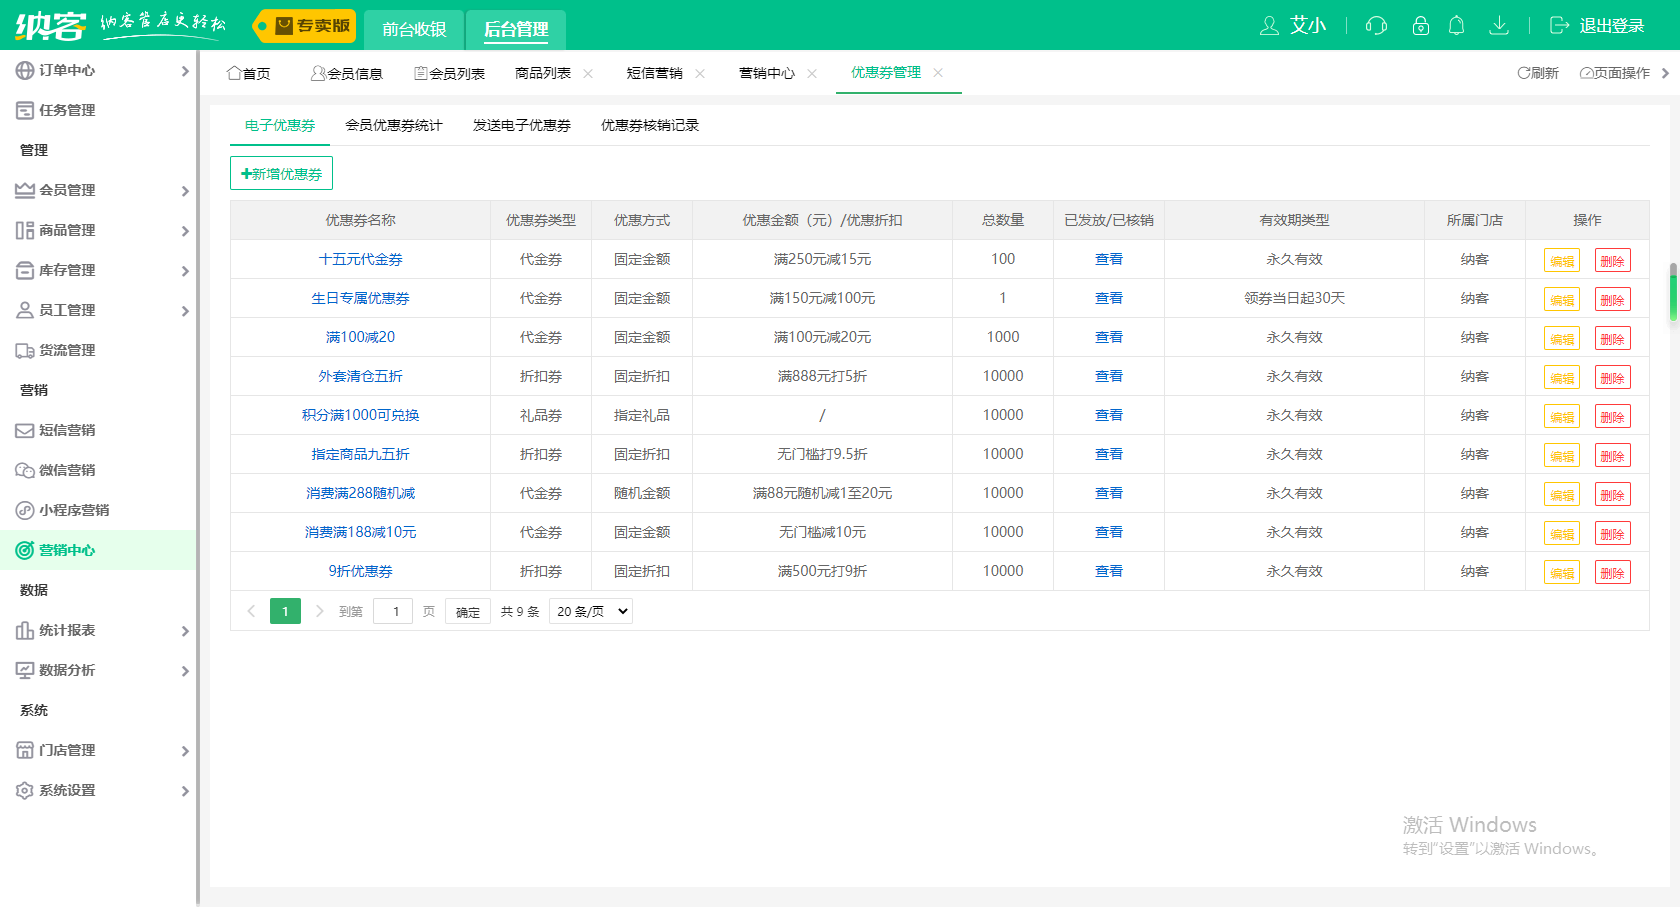
Task: Select the 电子优惠券 tab
Action: tap(280, 125)
